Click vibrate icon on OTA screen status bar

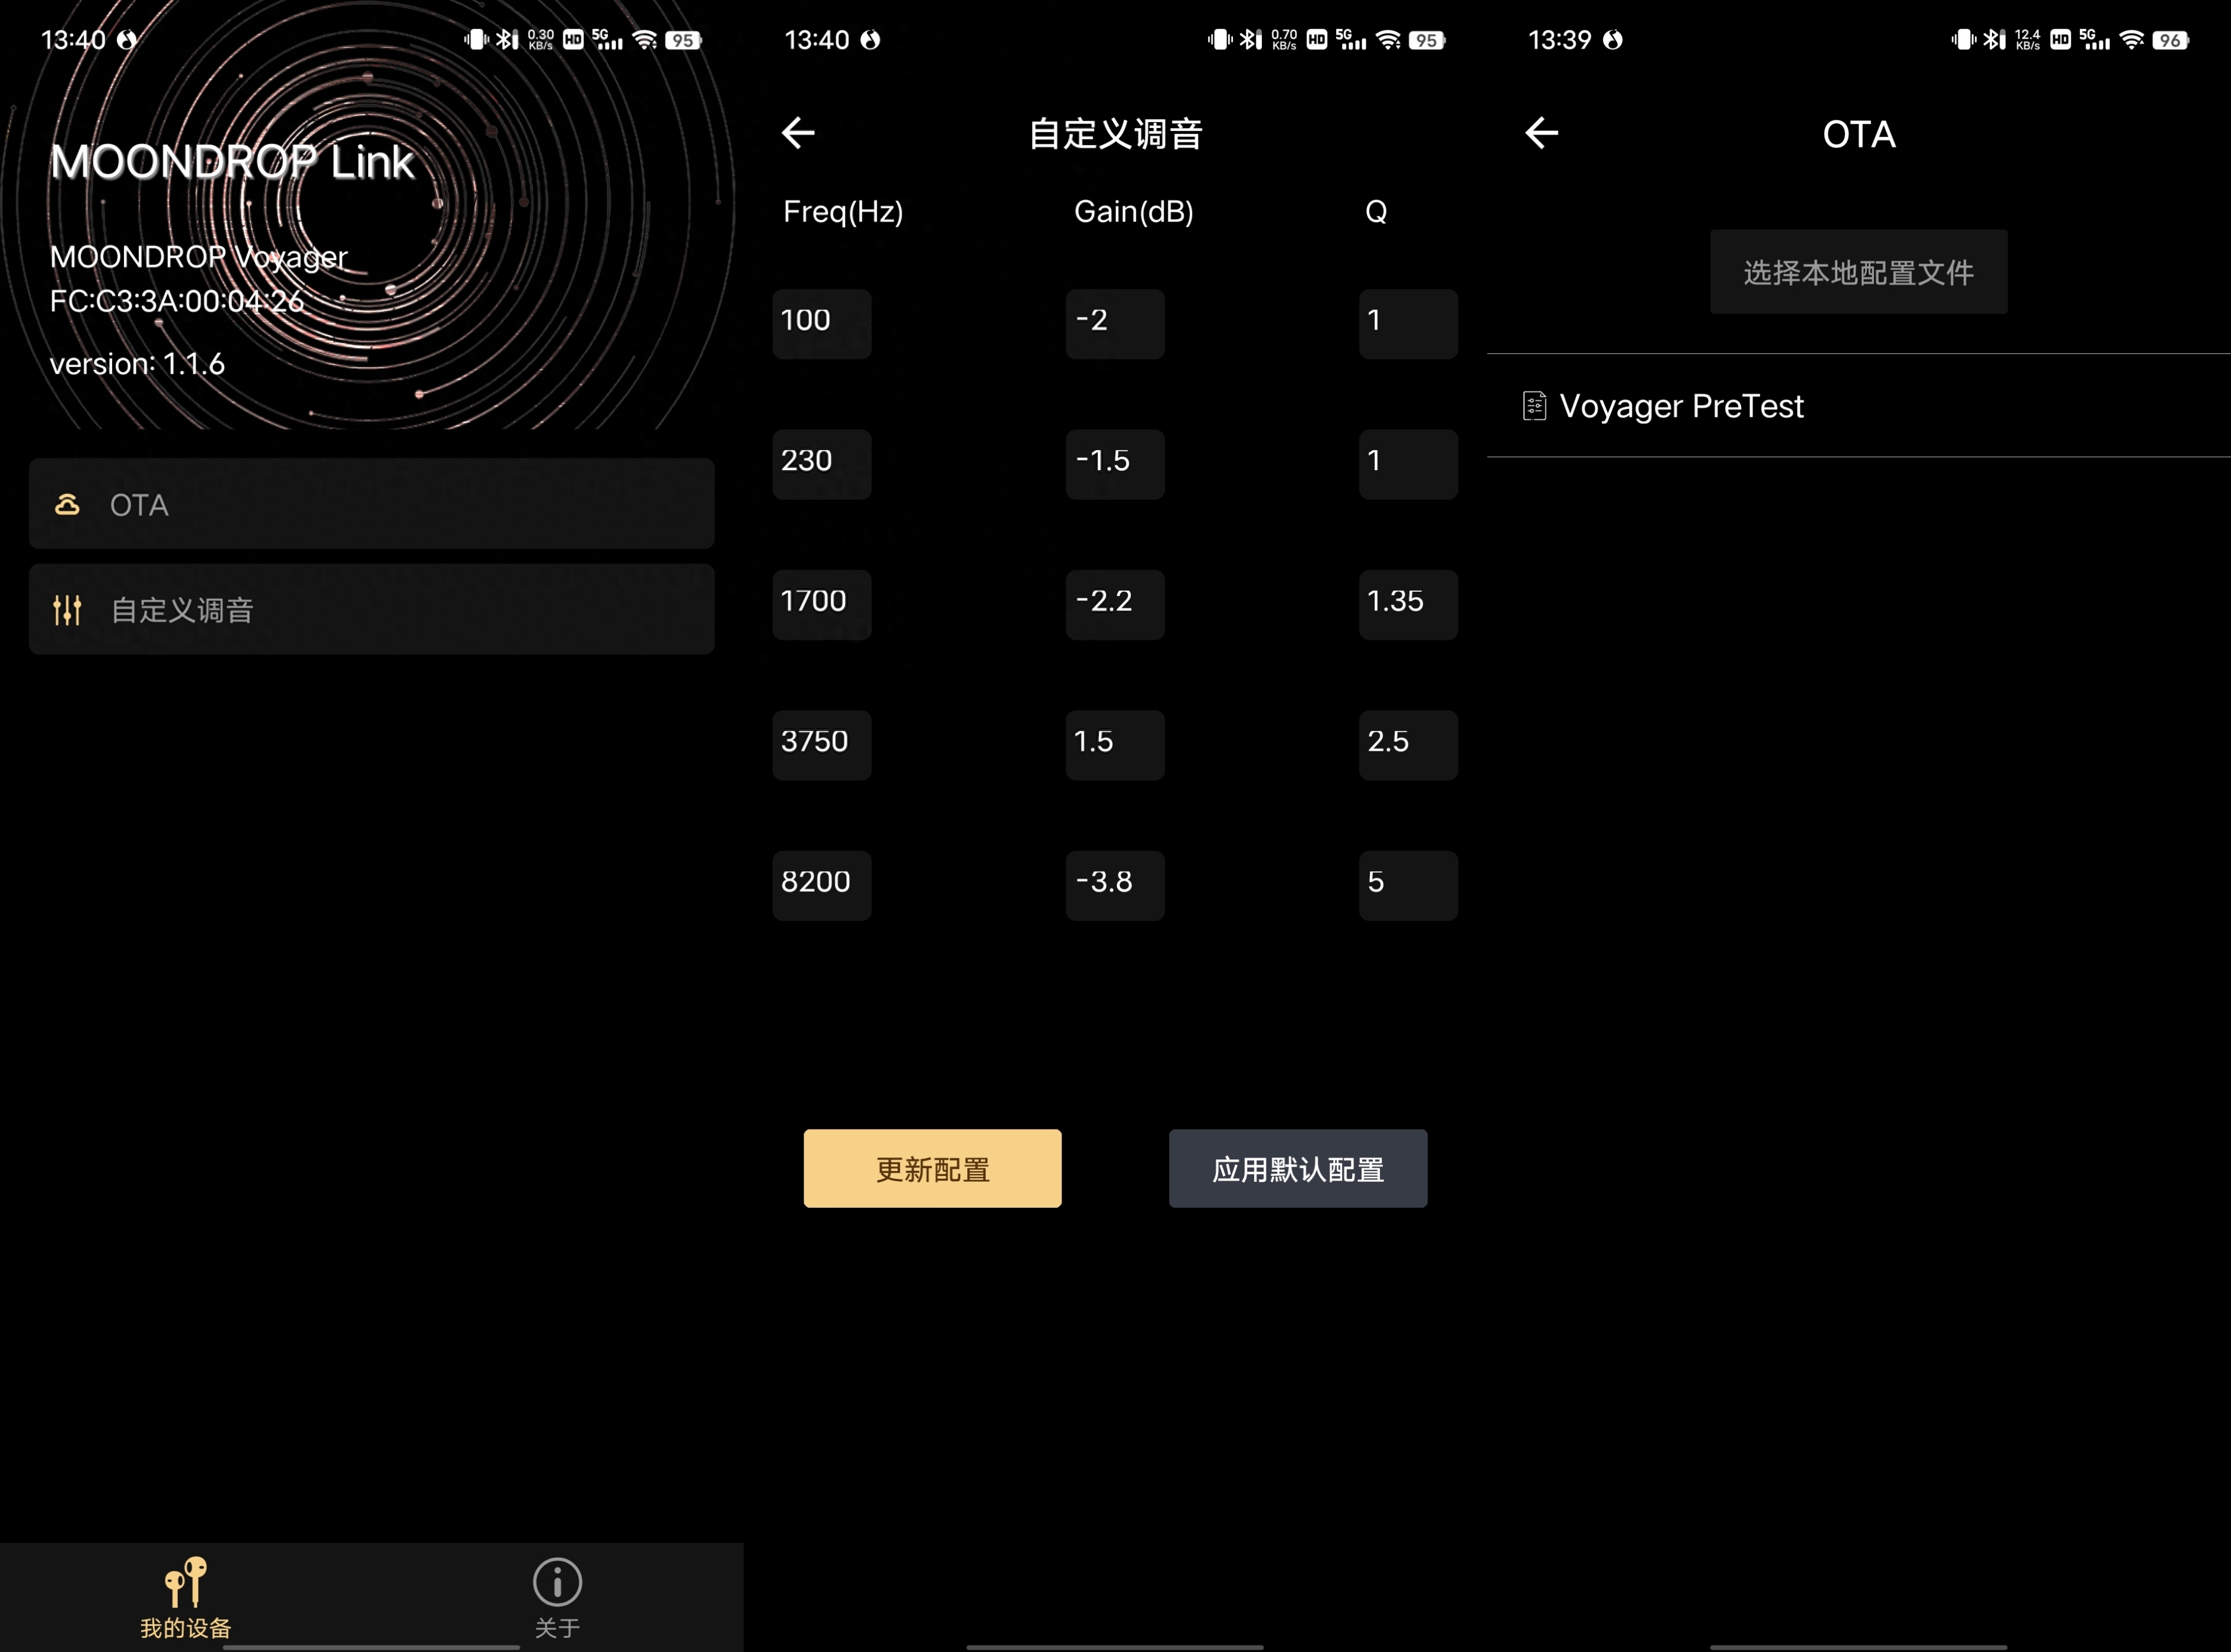click(x=1963, y=40)
